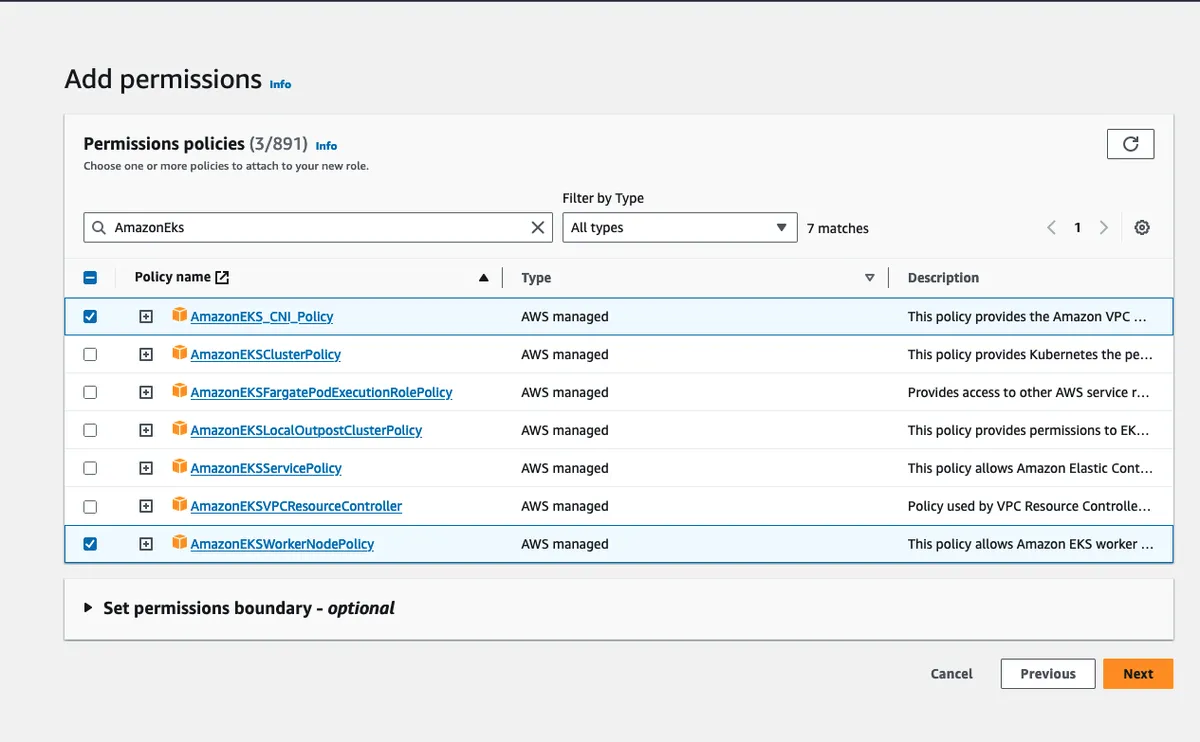This screenshot has height=742, width=1200.
Task: Click the policy cube icon for AmazonEKSLocalOutpostClusterPolicy
Action: [180, 429]
